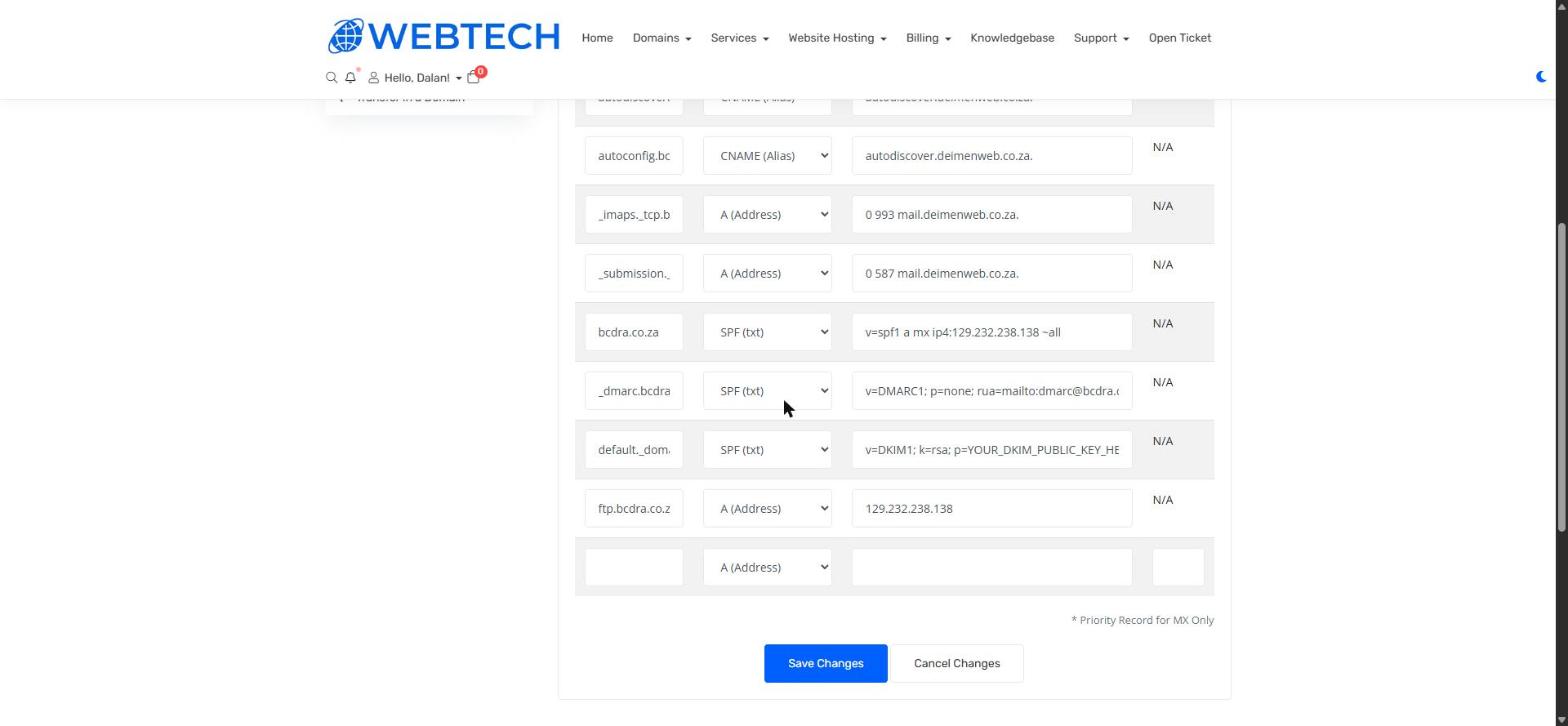Click the autodiscover.deimenweb.co.za. address field in autoconfig row

[992, 156]
